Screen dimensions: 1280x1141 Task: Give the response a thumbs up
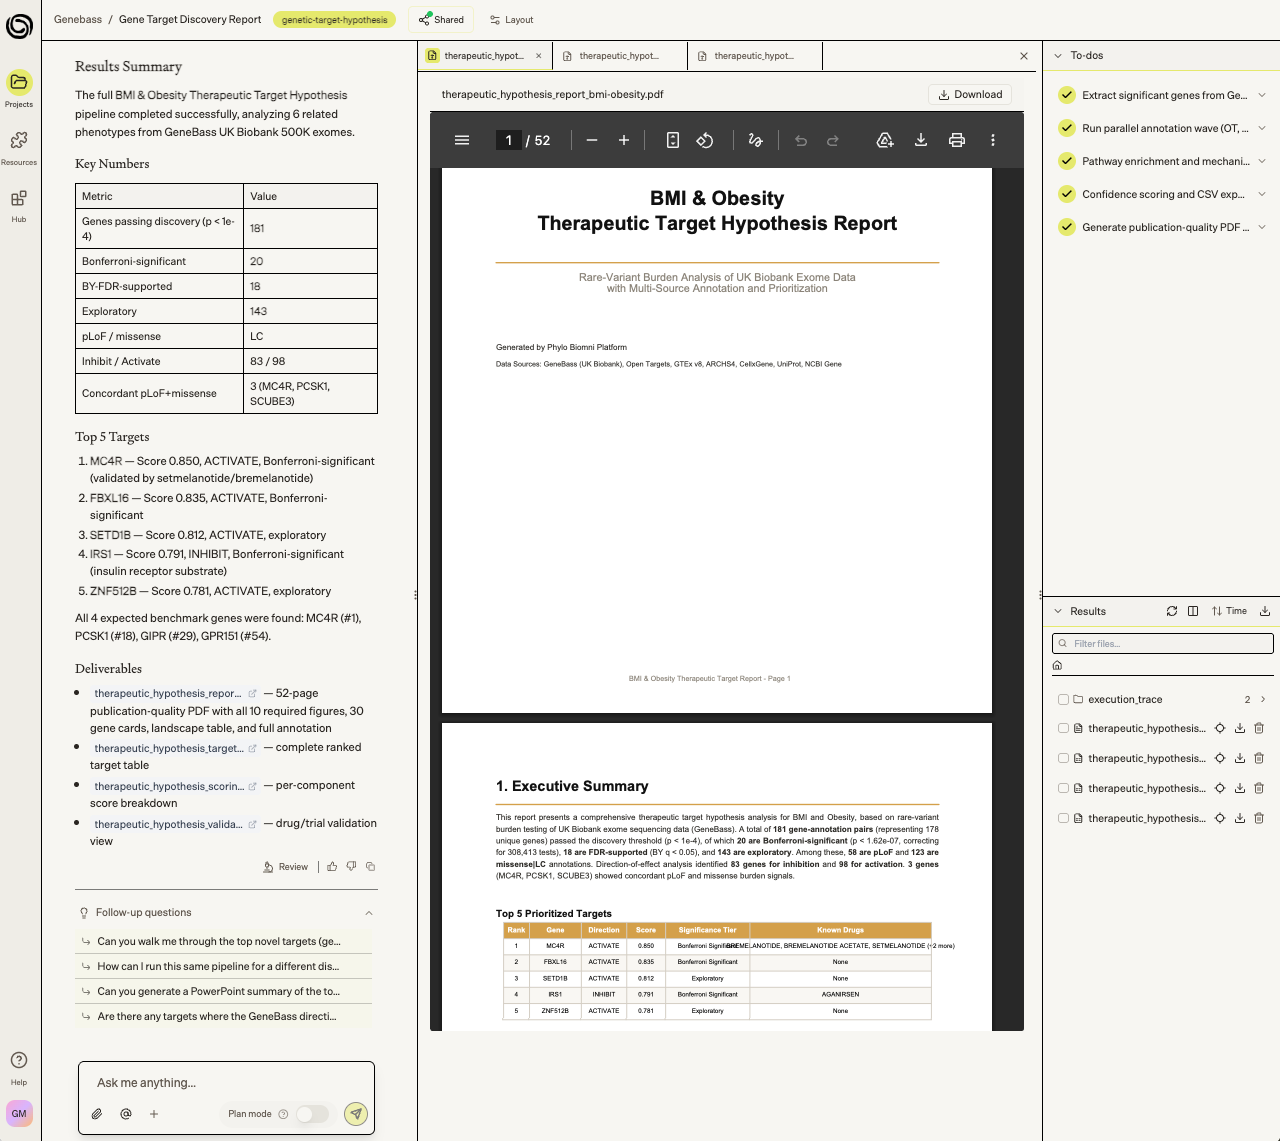coord(332,867)
